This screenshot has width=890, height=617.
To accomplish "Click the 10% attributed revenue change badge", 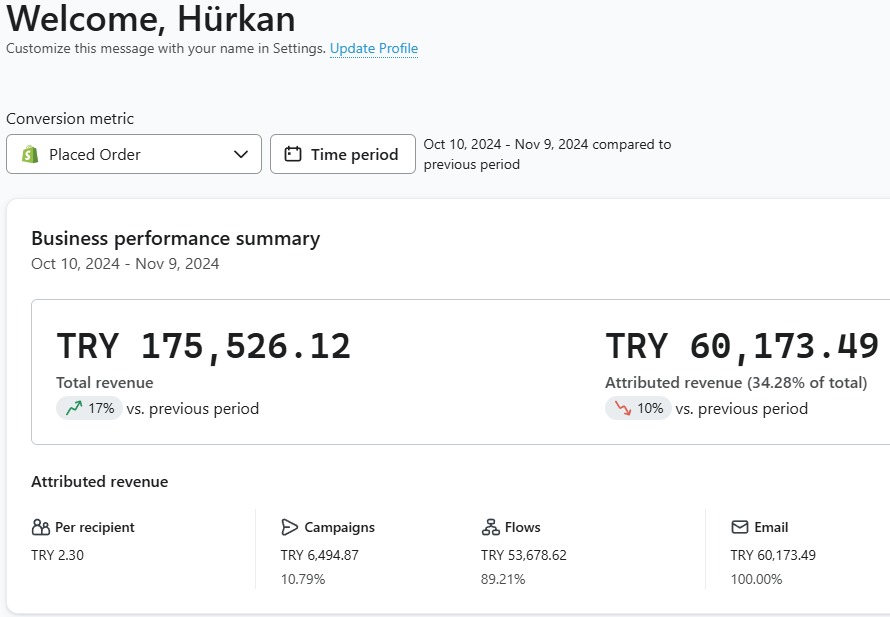I will click(639, 408).
